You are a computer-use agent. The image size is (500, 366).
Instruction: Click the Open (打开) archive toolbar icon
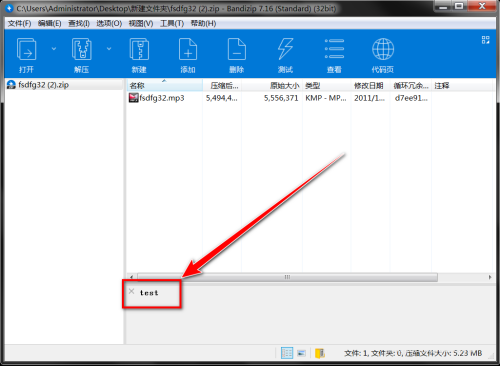tap(26, 49)
